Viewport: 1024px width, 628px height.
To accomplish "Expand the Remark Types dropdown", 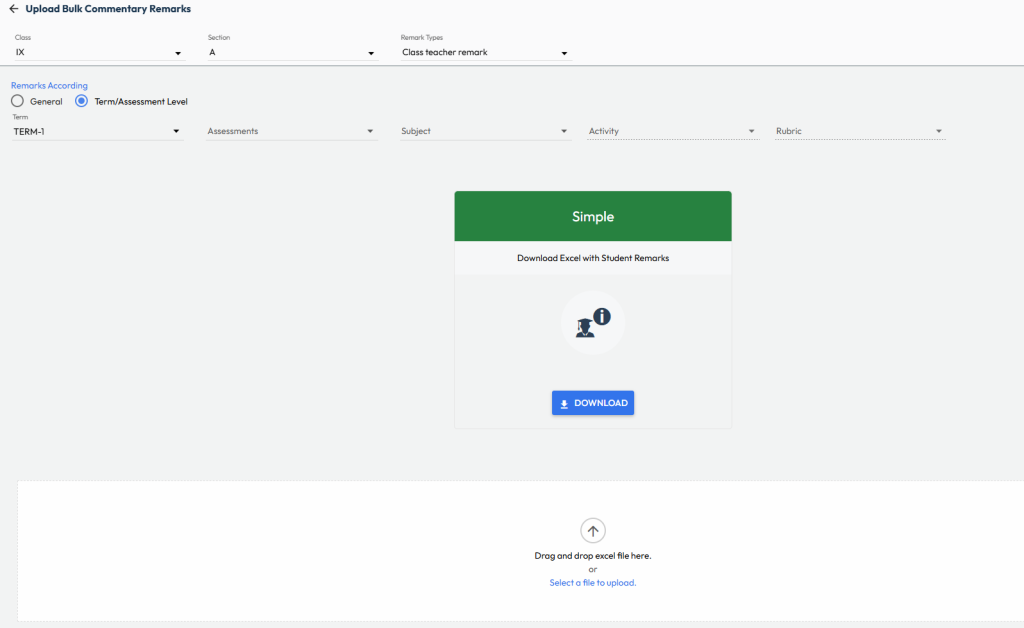I will 485,52.
